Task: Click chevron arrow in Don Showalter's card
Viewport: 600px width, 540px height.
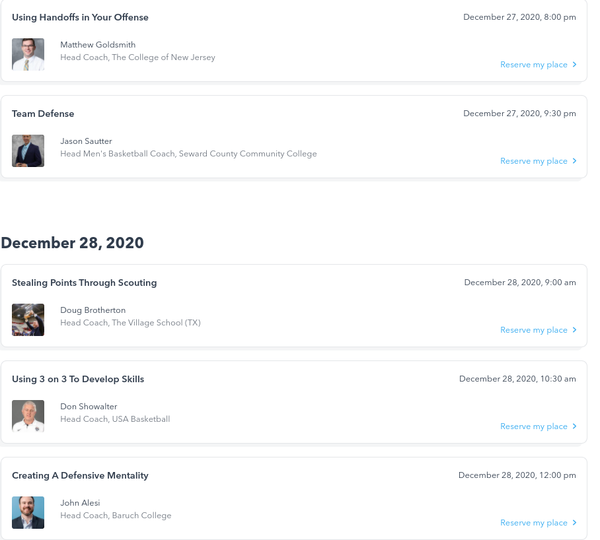Action: coord(575,426)
